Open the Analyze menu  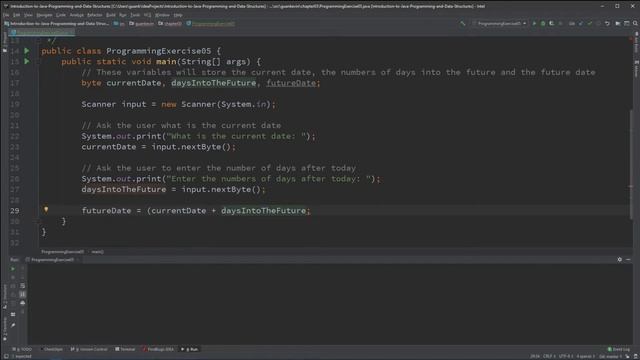(x=76, y=15)
